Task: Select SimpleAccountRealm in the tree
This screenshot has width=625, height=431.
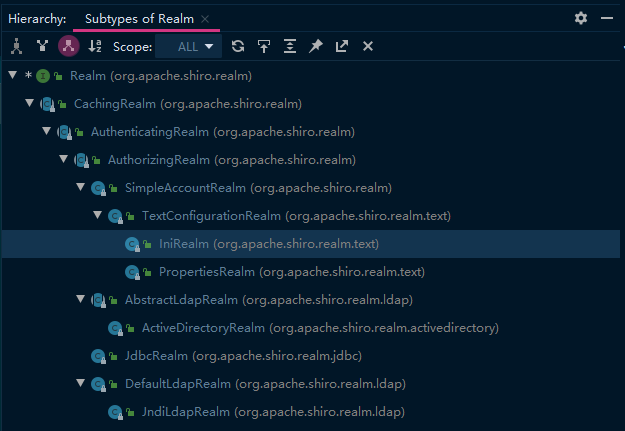Action: [311, 188]
